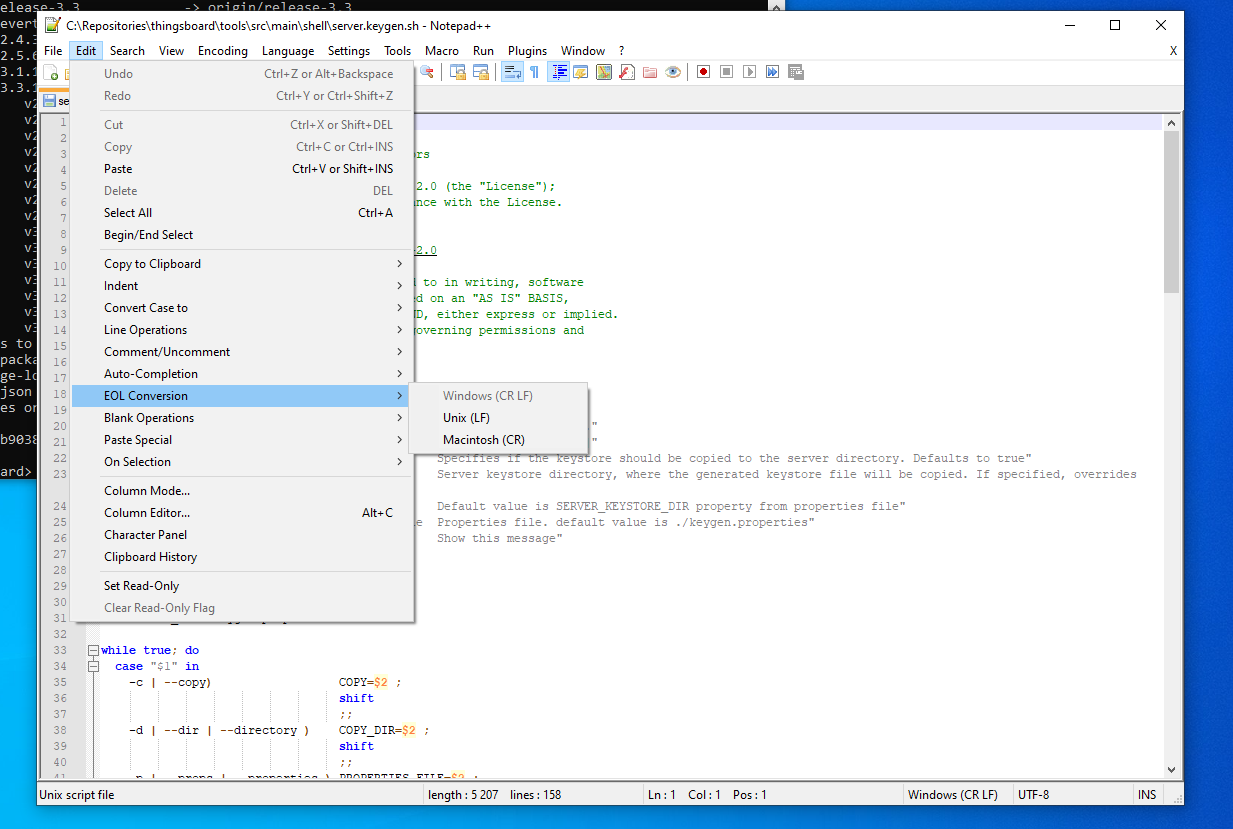Choose Column Mode... menu entry
This screenshot has width=1233, height=829.
tap(242, 491)
